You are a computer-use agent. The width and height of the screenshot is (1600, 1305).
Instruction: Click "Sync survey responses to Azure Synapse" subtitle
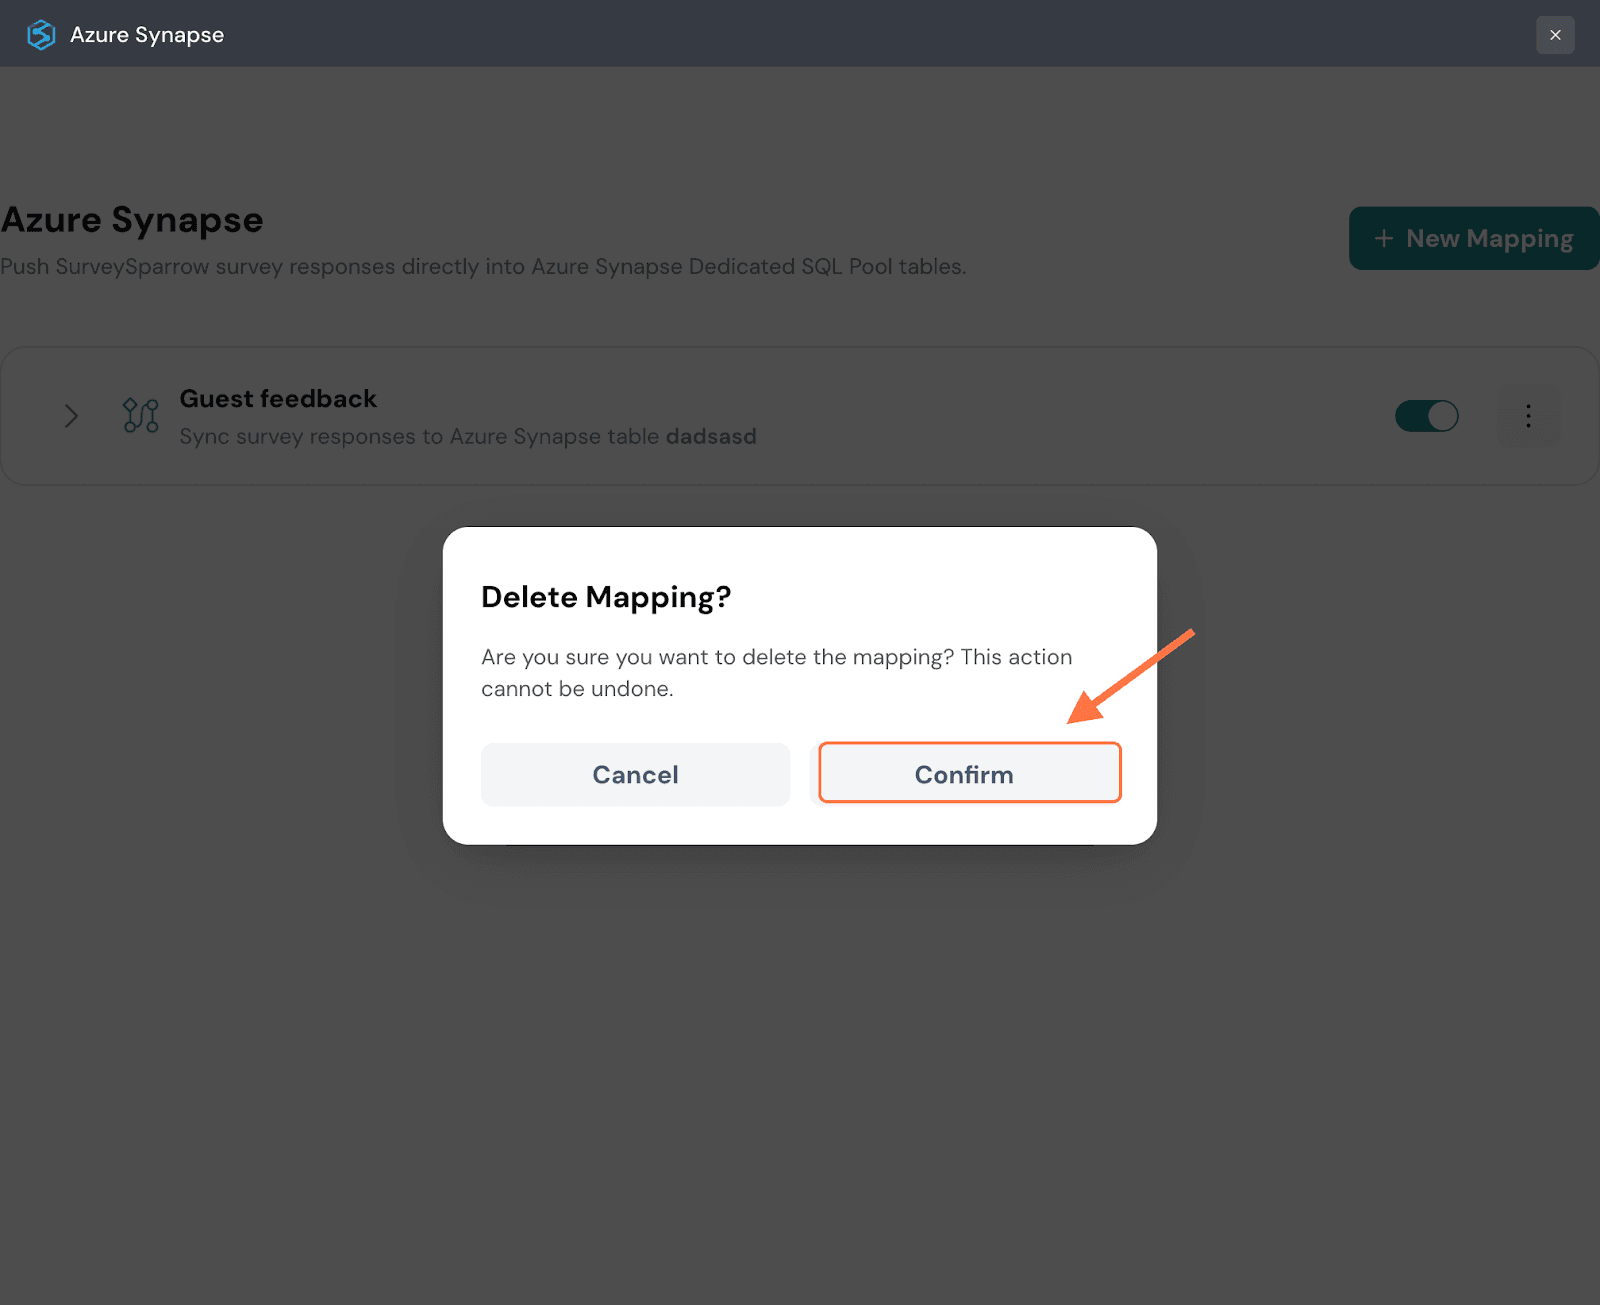tap(420, 437)
